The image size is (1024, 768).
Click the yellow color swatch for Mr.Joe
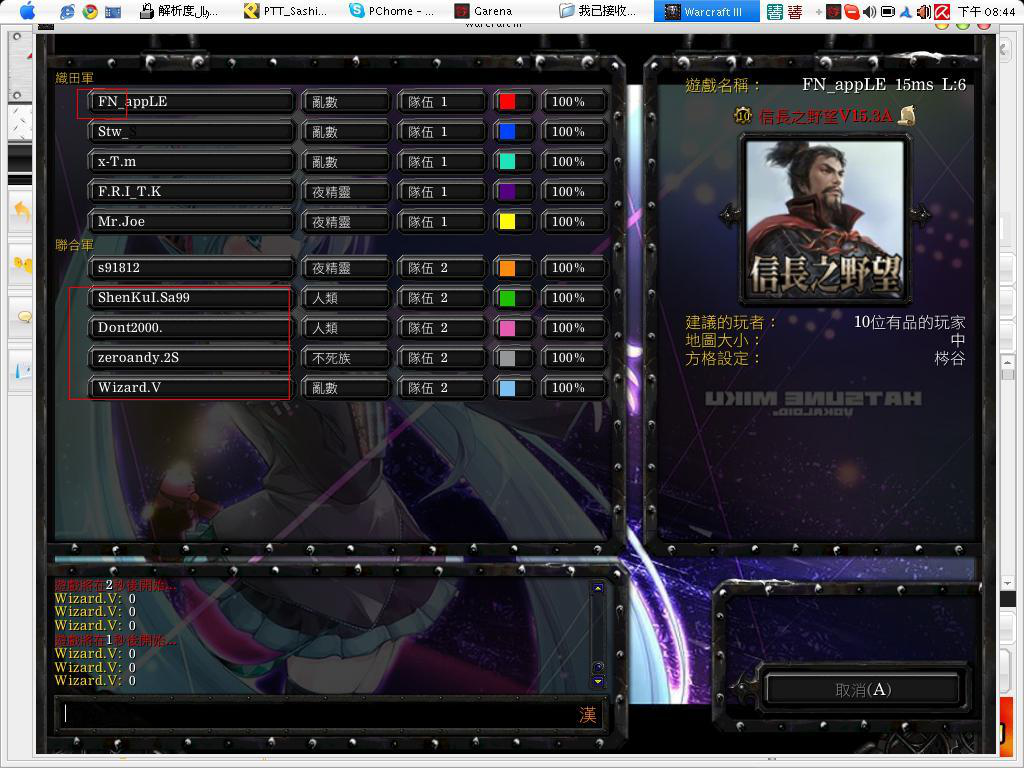(x=507, y=222)
